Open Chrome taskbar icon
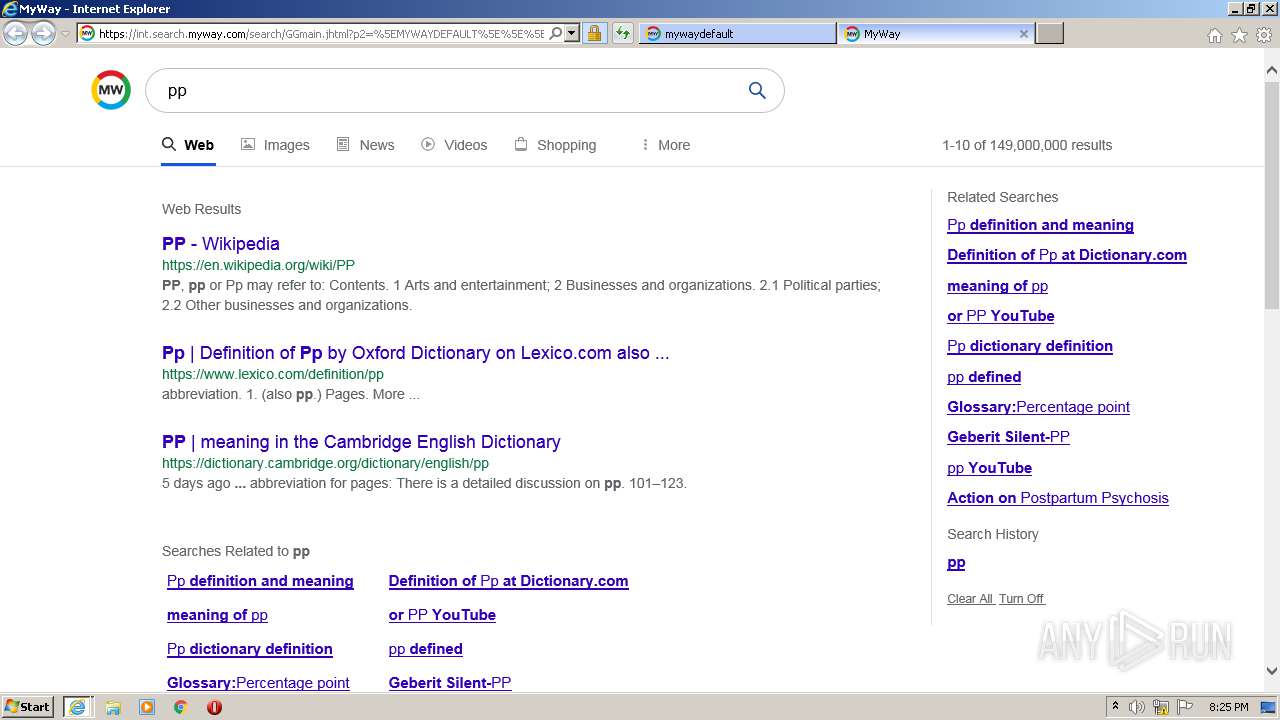1280x720 pixels. pos(181,707)
